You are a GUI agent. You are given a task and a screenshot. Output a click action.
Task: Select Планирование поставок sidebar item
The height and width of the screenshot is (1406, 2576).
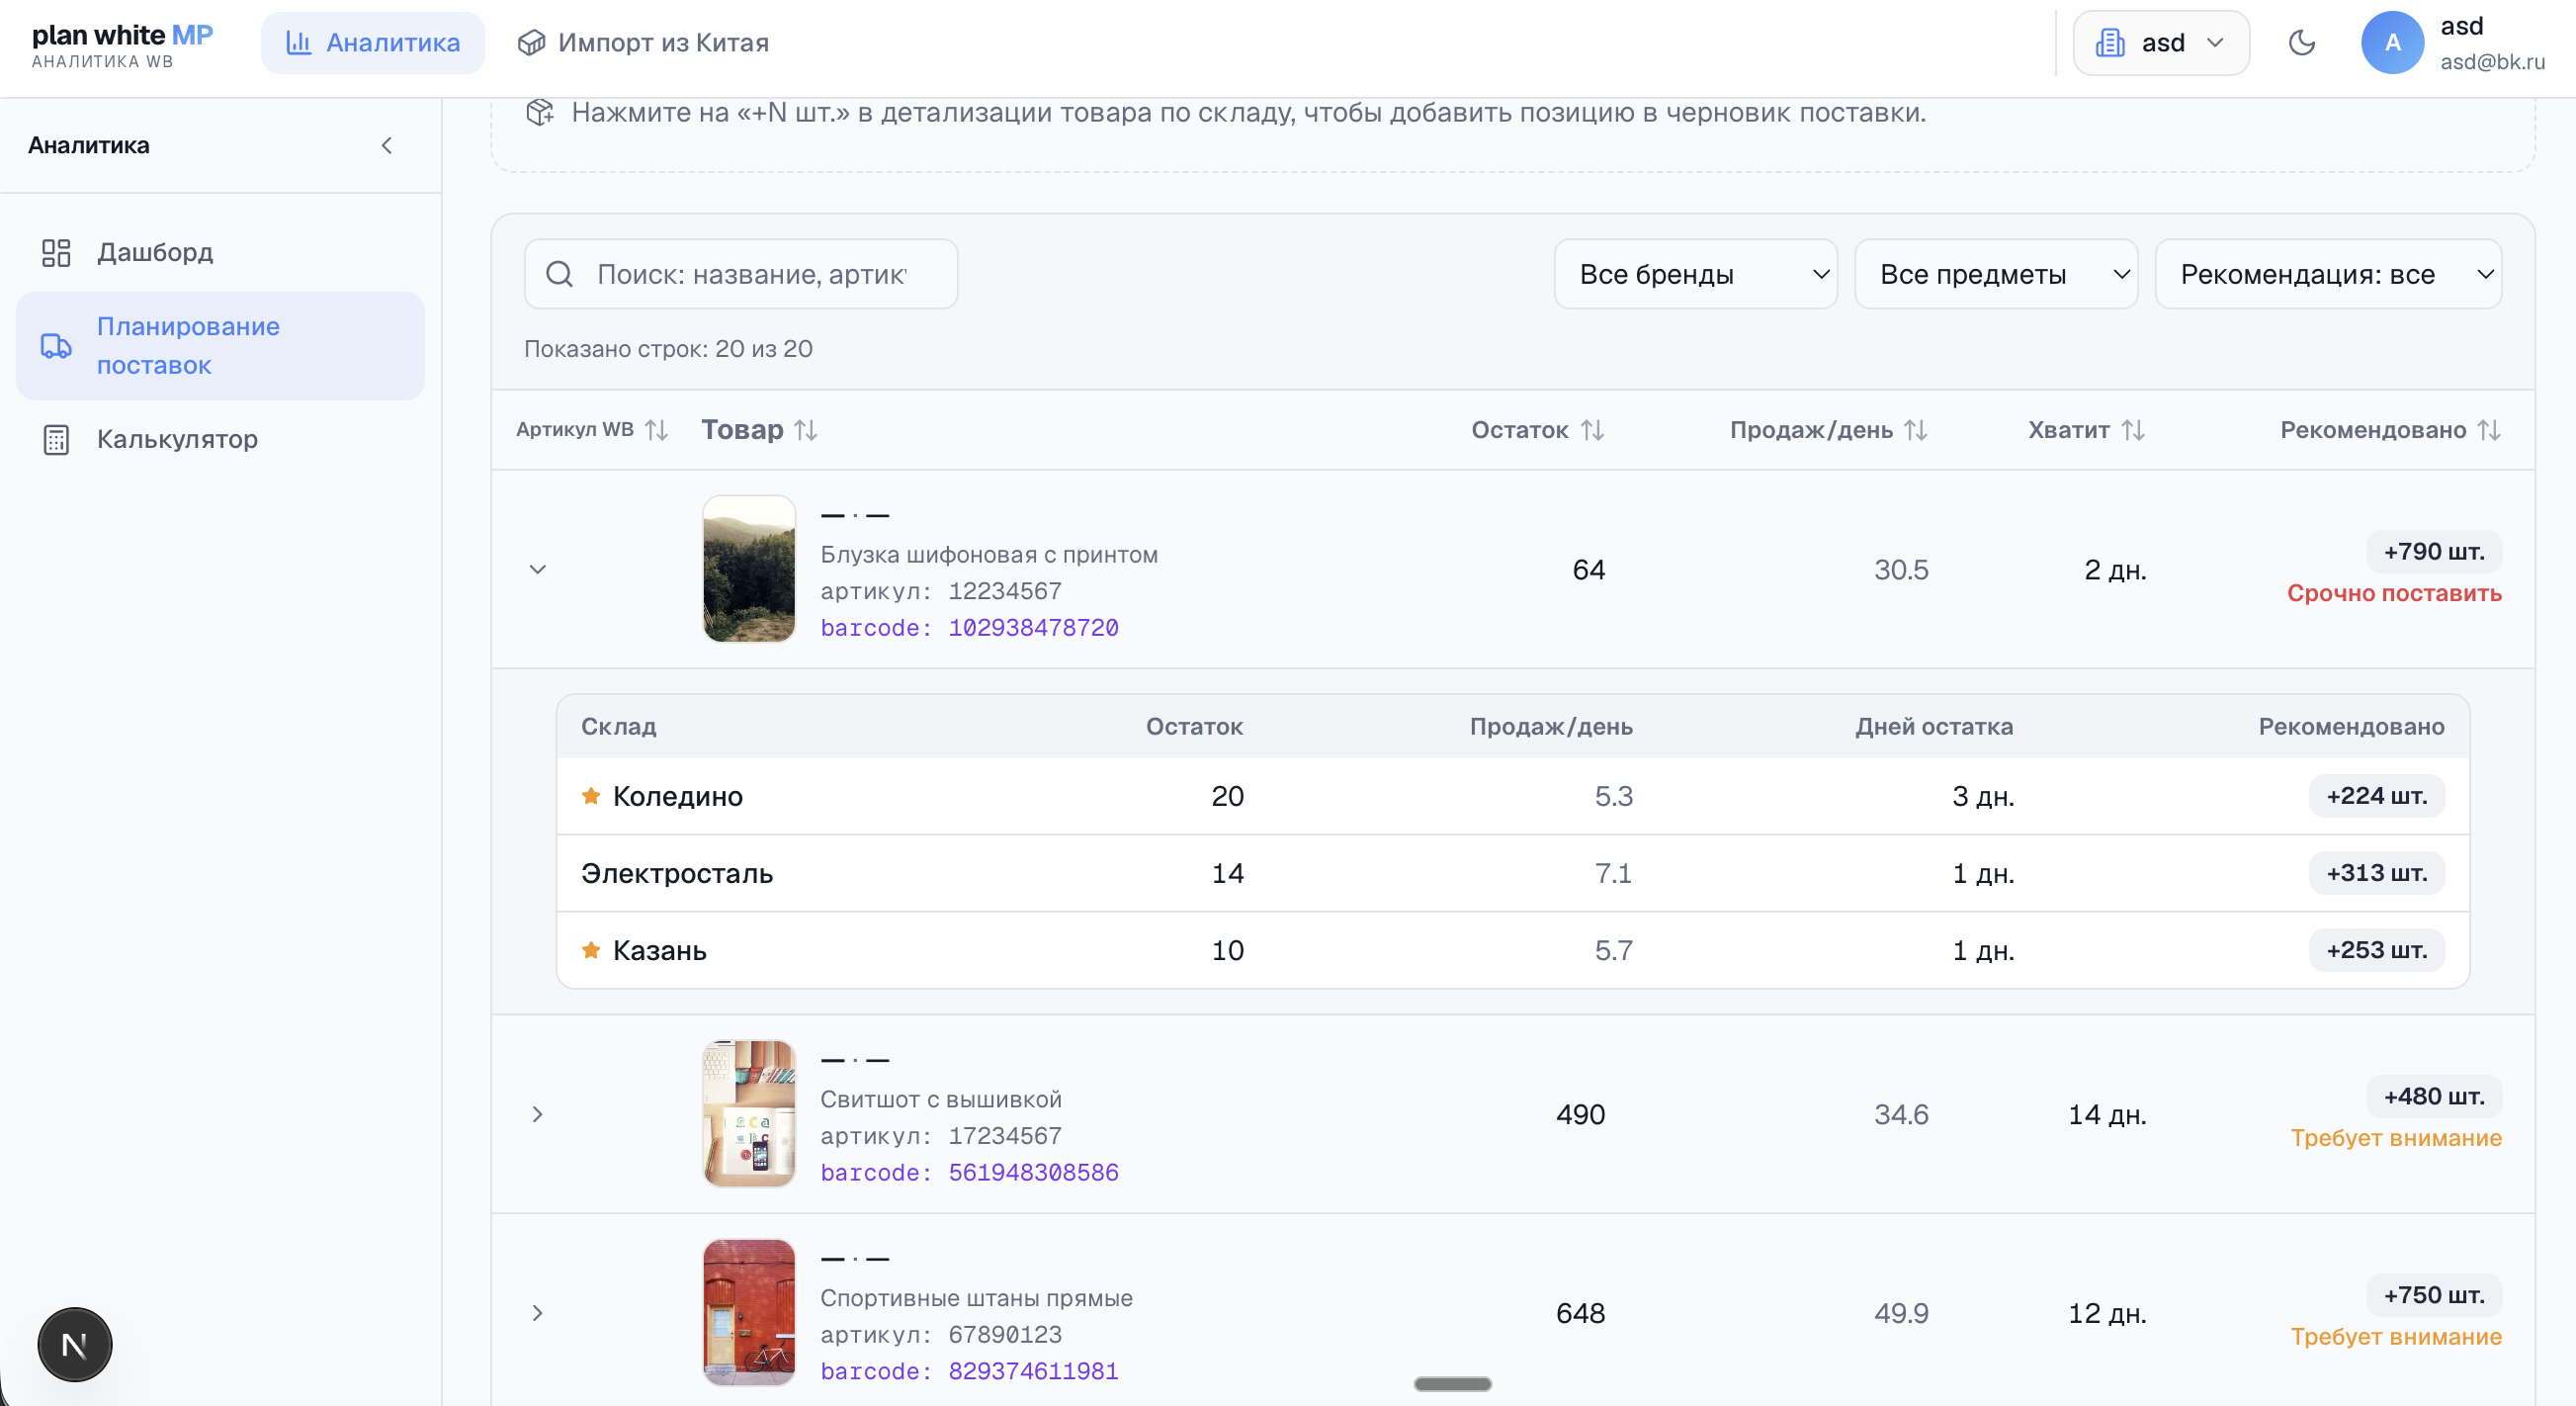(220, 346)
